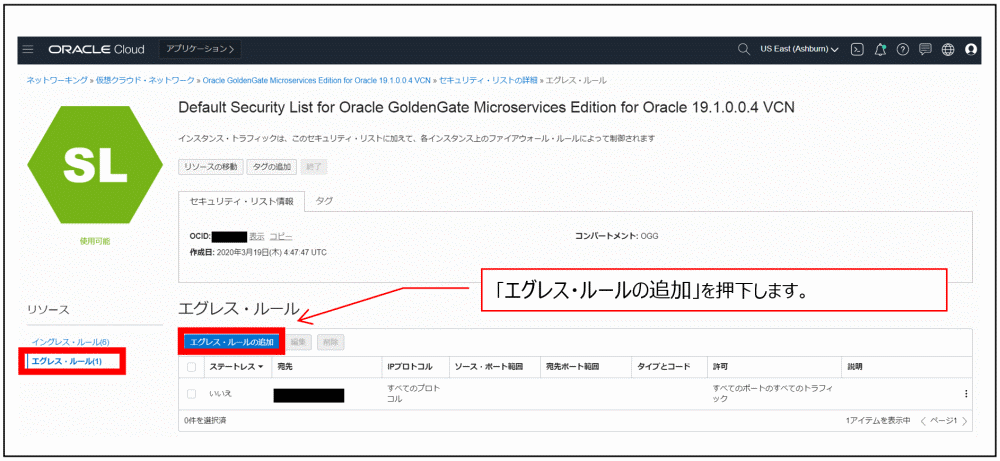Open the セキュリティ・リストの詳細 breadcrumb link
This screenshot has height=461, width=1000.
click(x=489, y=80)
